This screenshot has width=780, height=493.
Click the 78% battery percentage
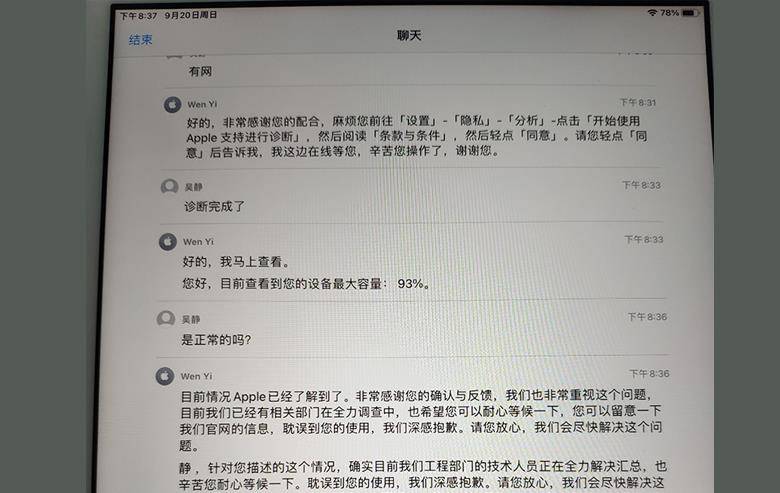pyautogui.click(x=670, y=12)
